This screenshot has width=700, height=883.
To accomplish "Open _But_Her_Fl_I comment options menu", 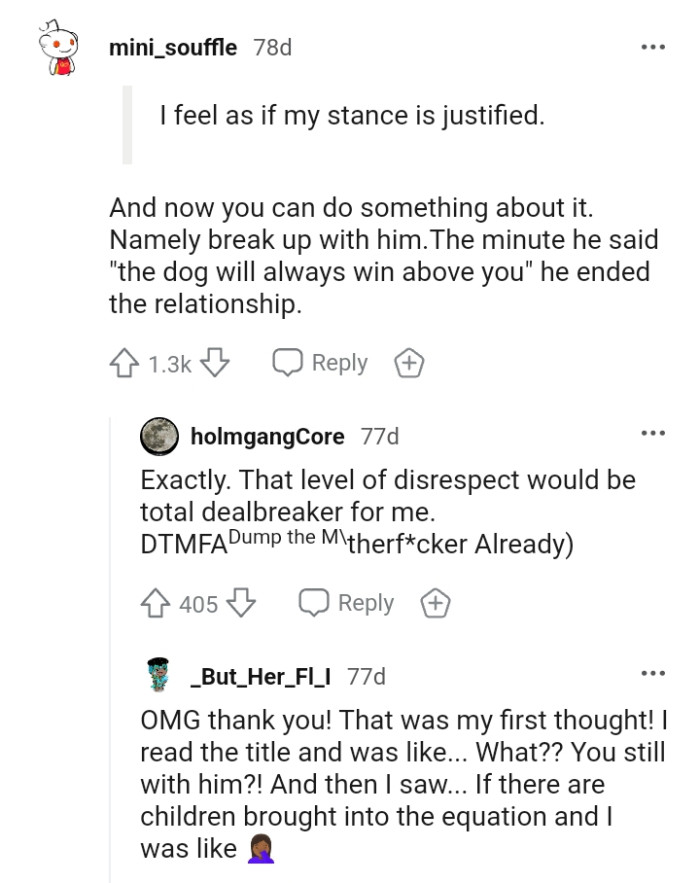I will [652, 675].
